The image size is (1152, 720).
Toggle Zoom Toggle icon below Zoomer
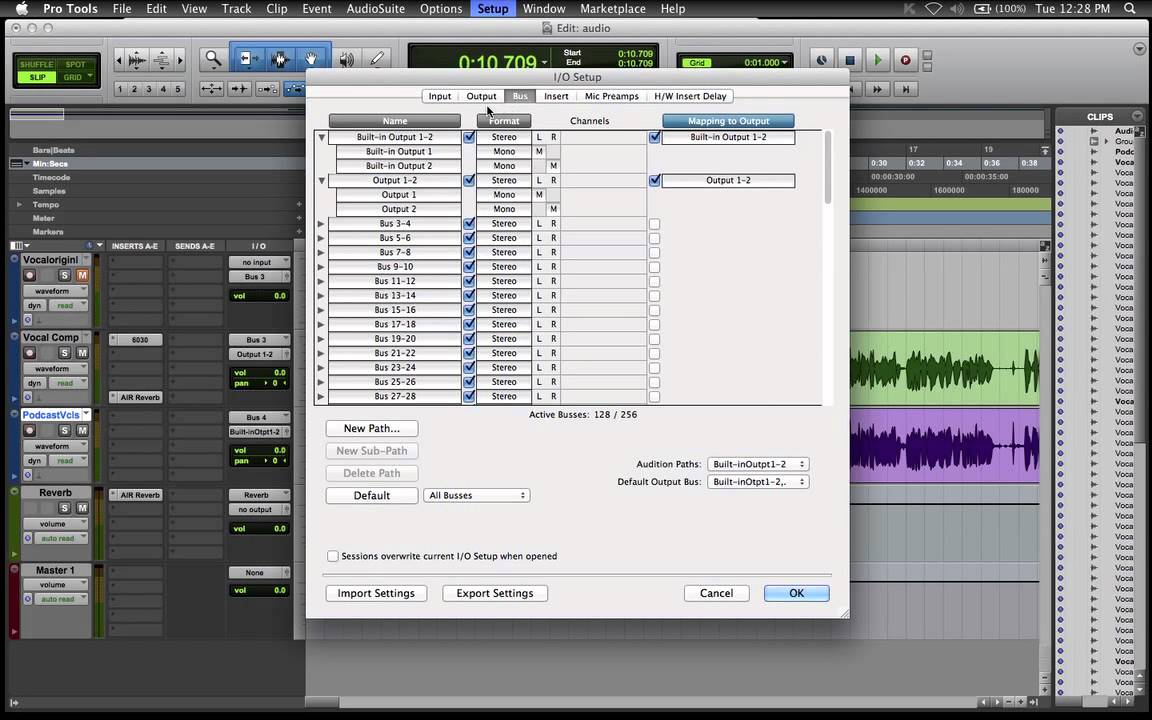coord(212,89)
